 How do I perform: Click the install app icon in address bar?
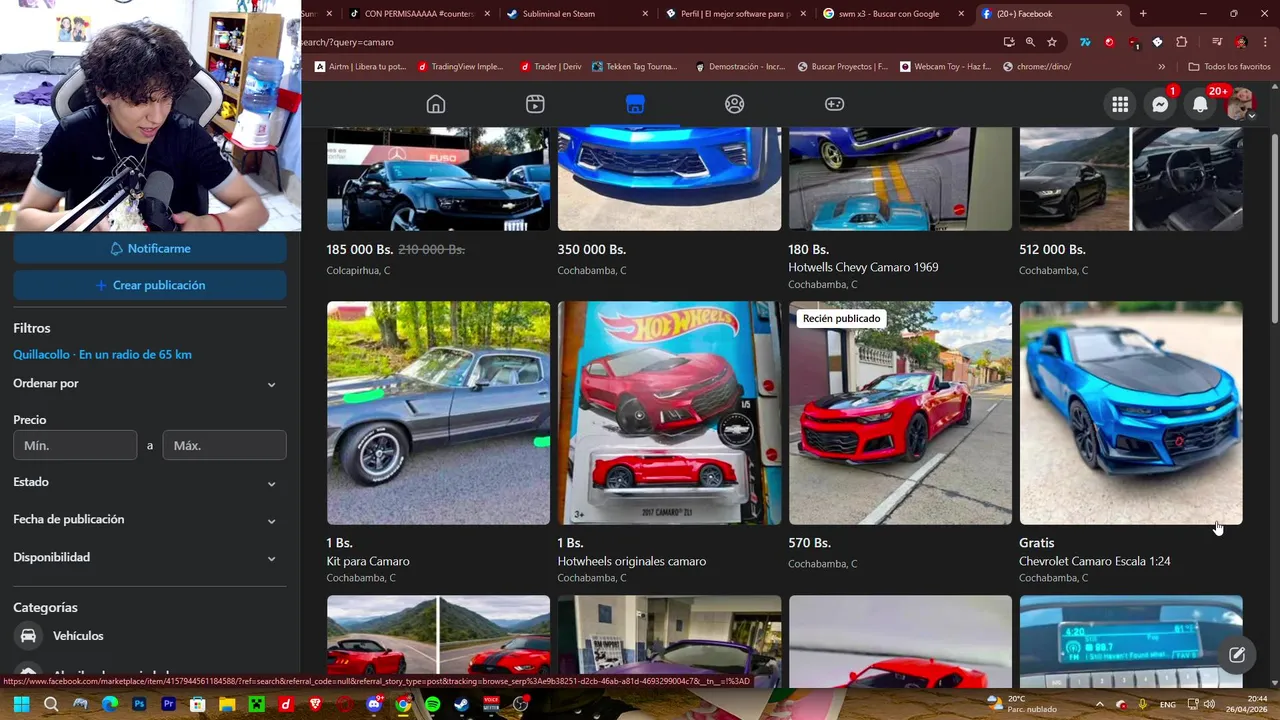tap(1009, 42)
